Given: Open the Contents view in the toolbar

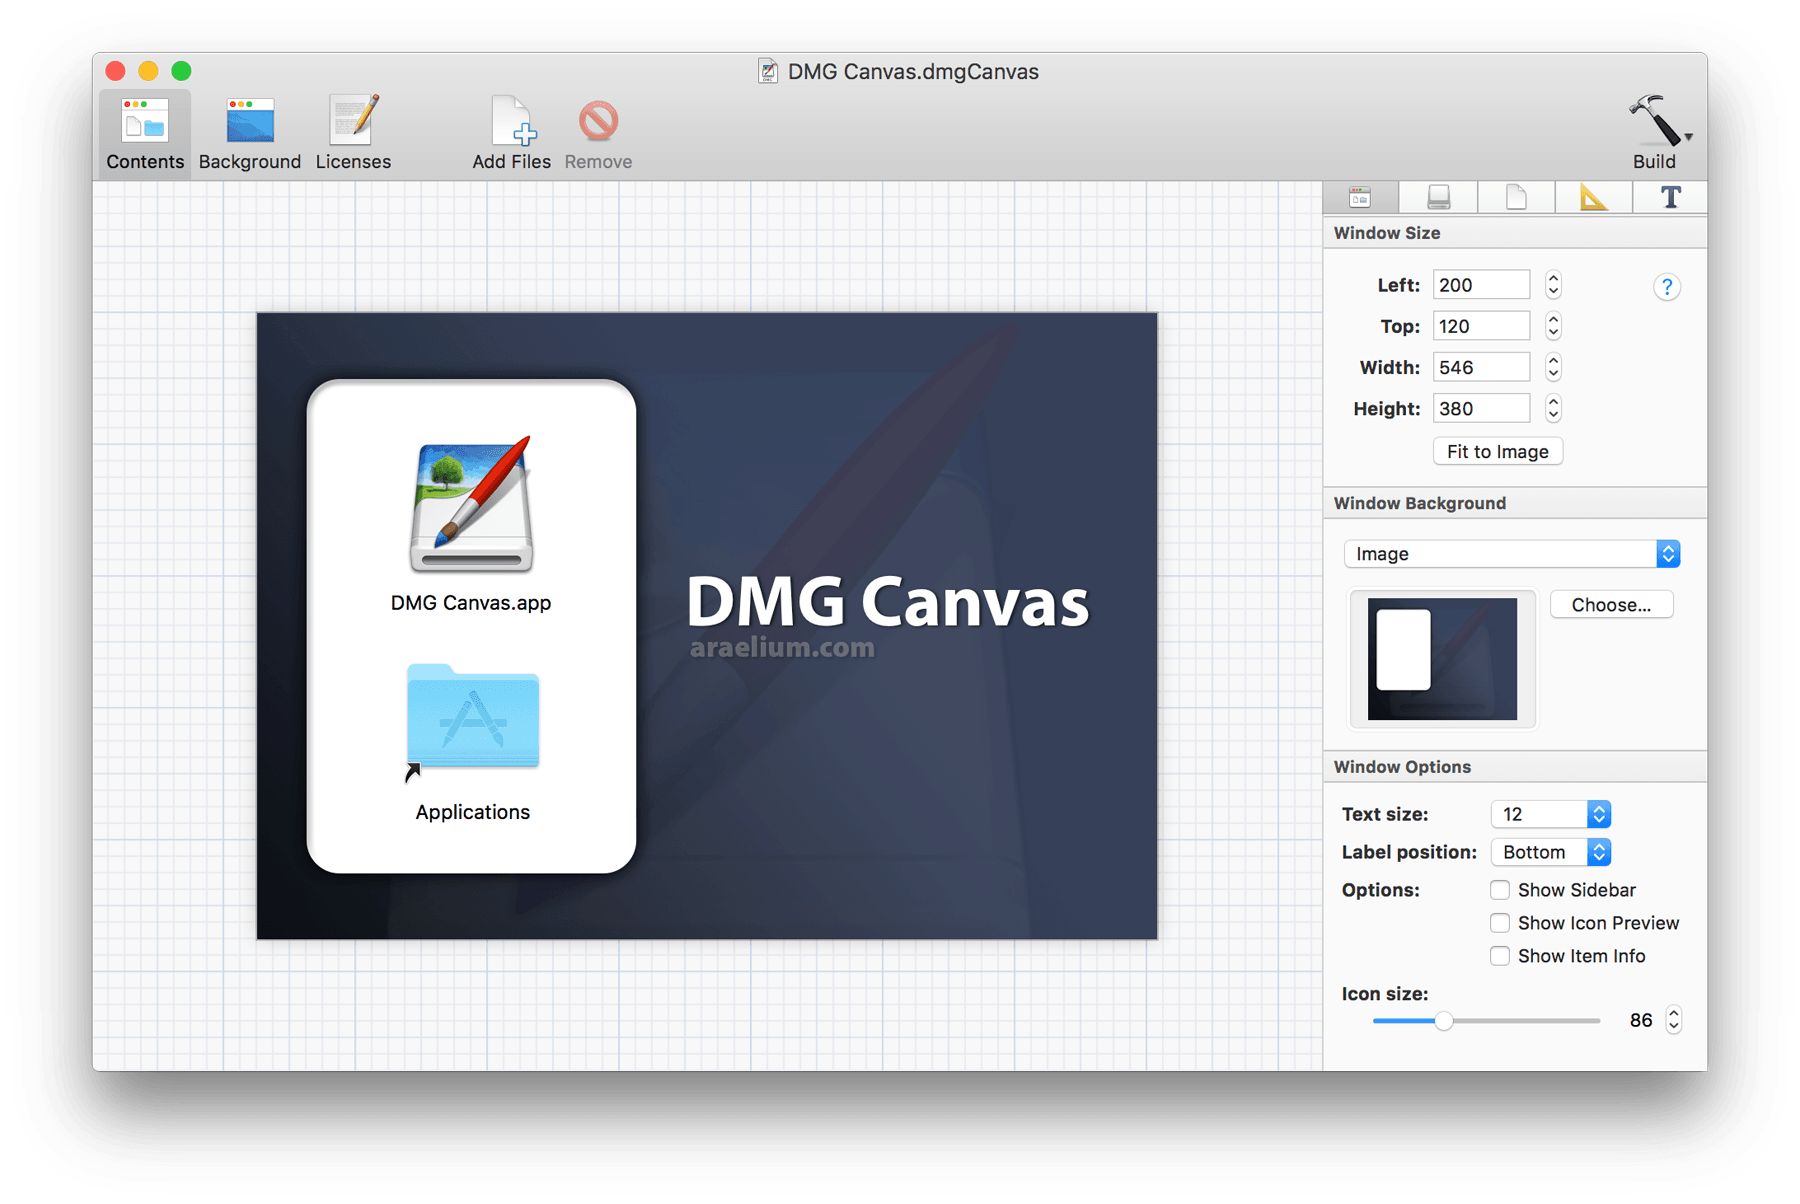Looking at the screenshot, I should tap(144, 130).
